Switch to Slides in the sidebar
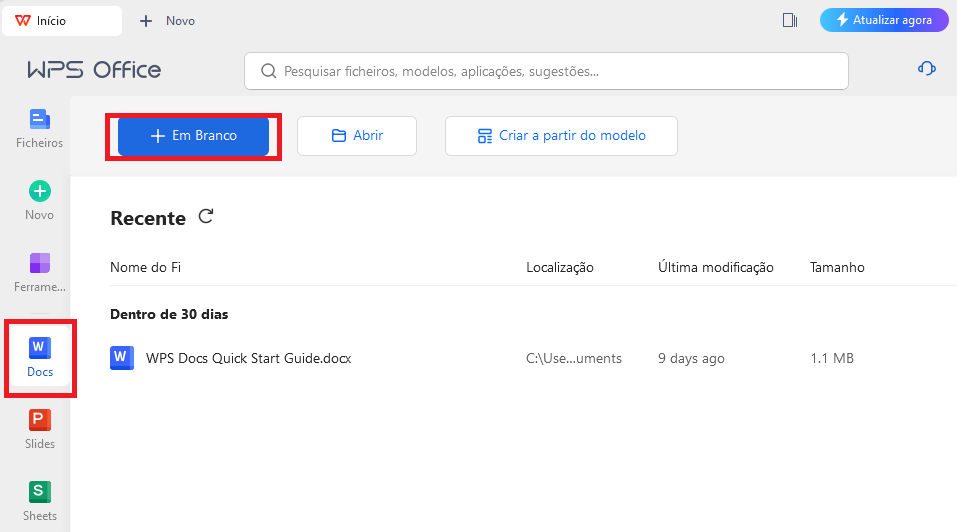957x532 pixels. click(39, 429)
